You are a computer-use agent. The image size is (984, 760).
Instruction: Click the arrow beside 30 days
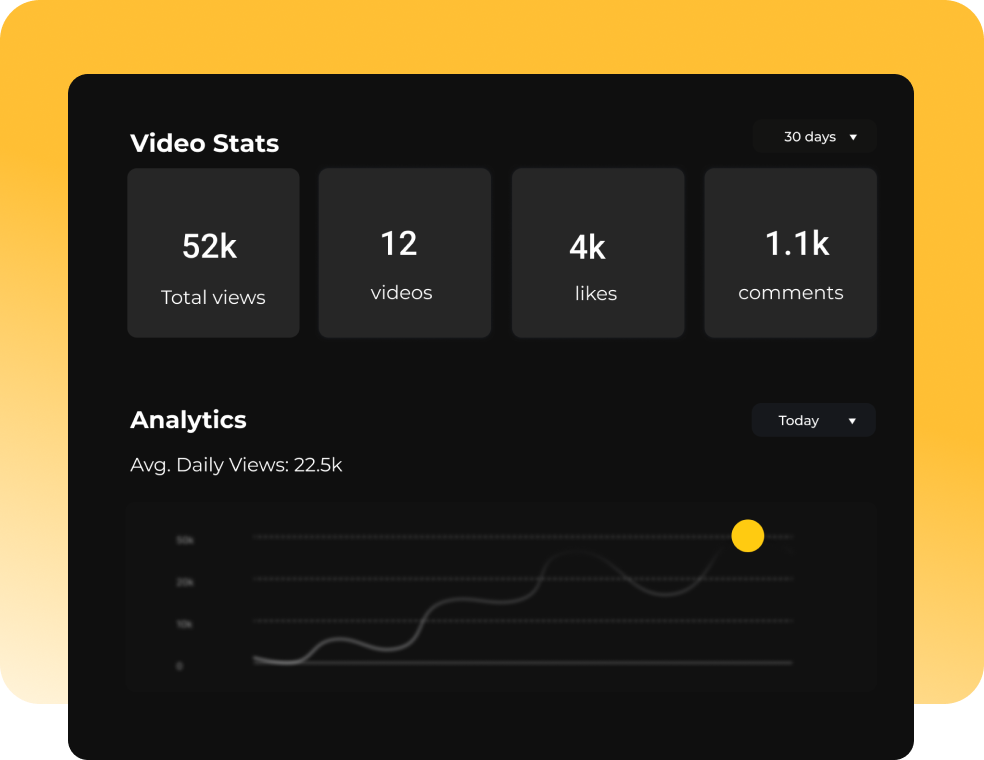[x=853, y=137]
